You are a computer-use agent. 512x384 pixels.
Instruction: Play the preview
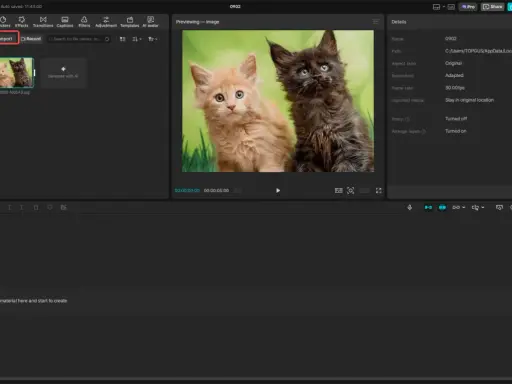pos(278,190)
